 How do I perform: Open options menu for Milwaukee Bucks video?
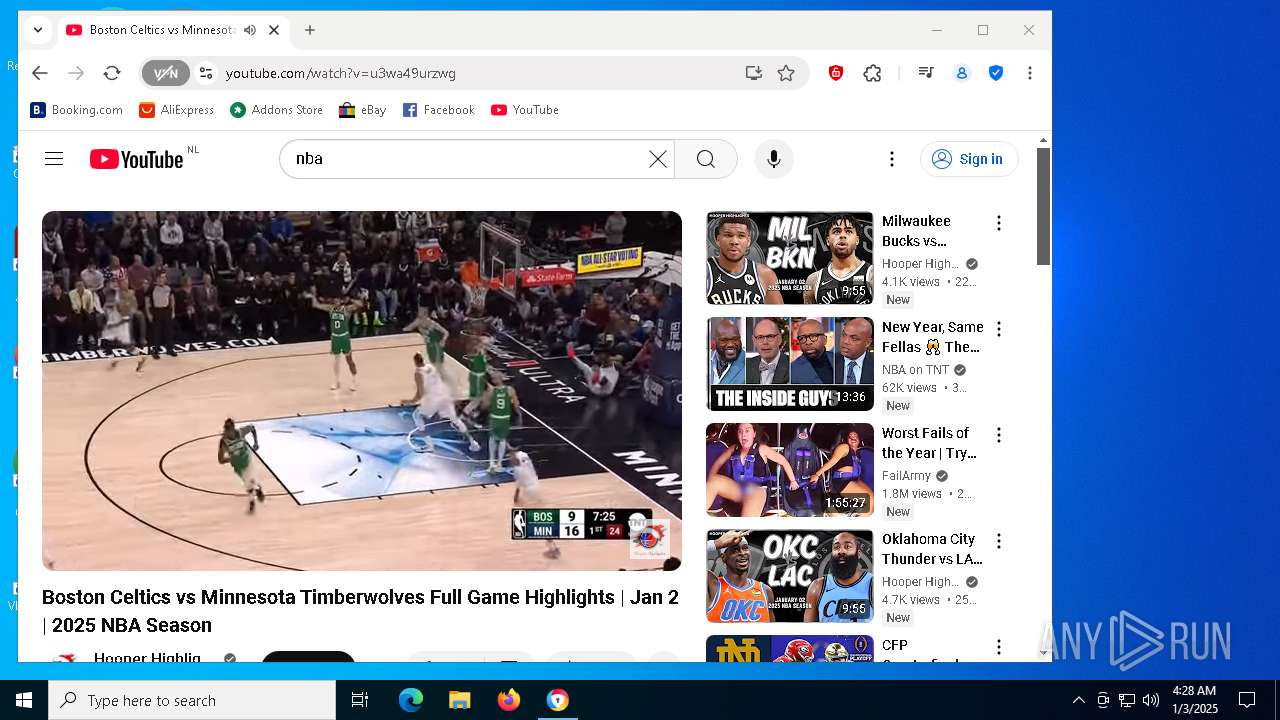pyautogui.click(x=998, y=223)
